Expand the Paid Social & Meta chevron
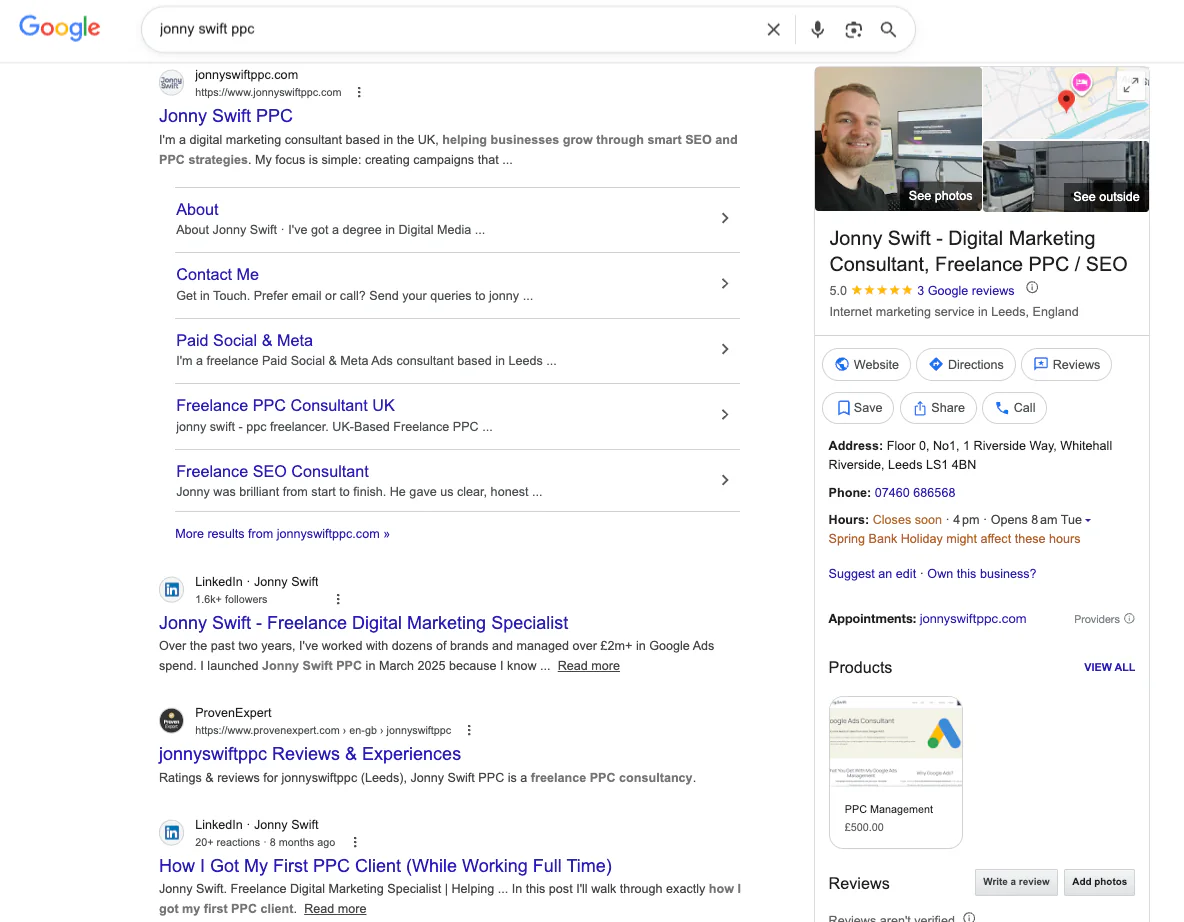 pyautogui.click(x=724, y=349)
